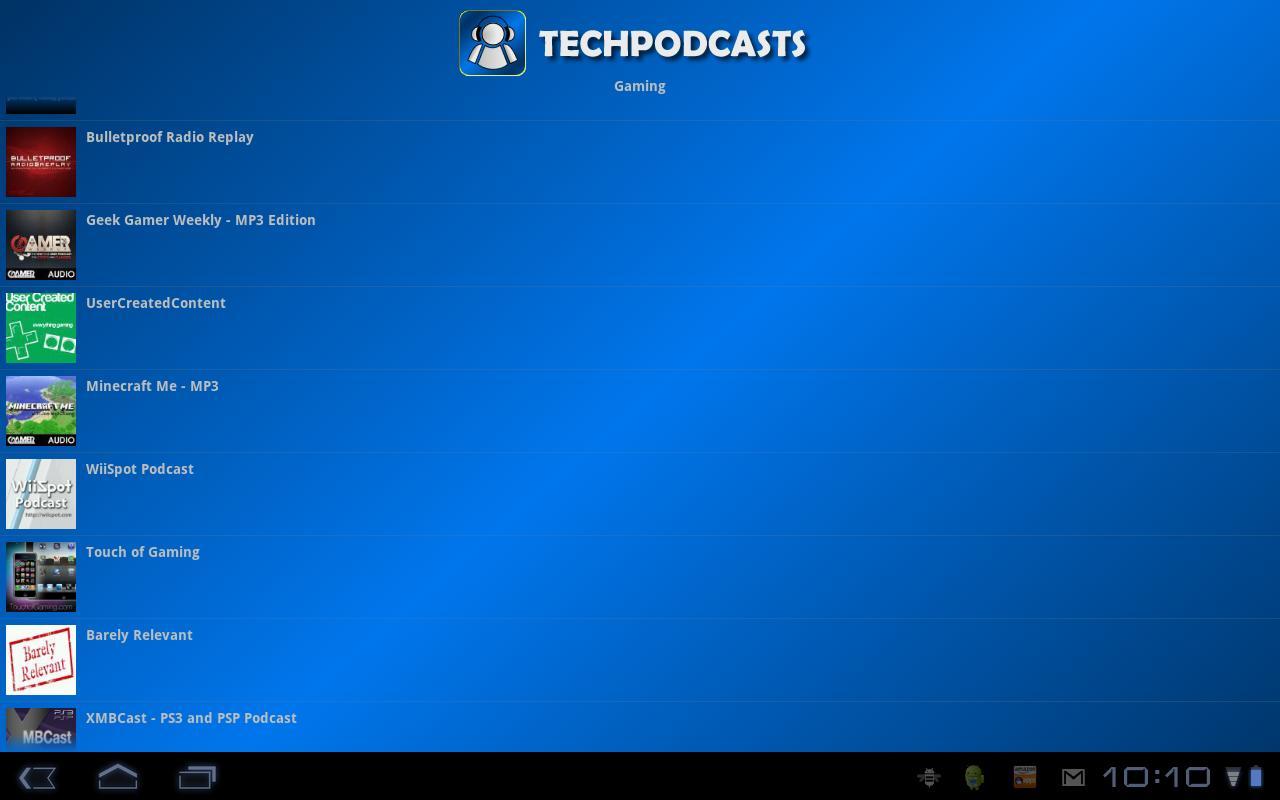Viewport: 1280px width, 800px height.
Task: Select Bulletproof Radio Replay title
Action: [170, 137]
